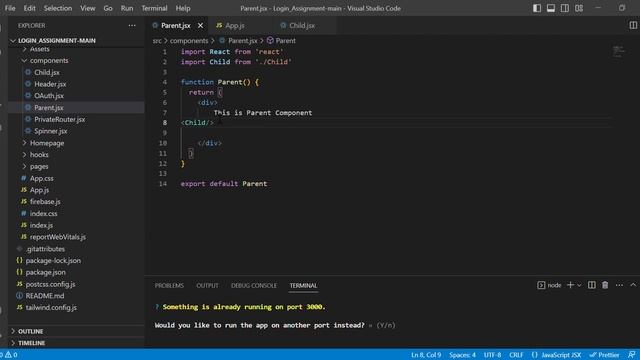Open the Edit menu

(29, 8)
